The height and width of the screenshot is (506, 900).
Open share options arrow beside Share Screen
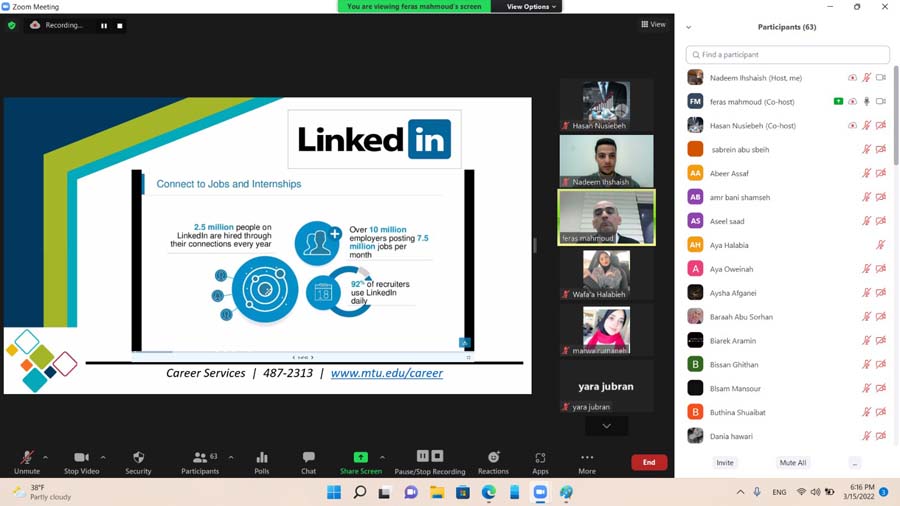click(382, 457)
